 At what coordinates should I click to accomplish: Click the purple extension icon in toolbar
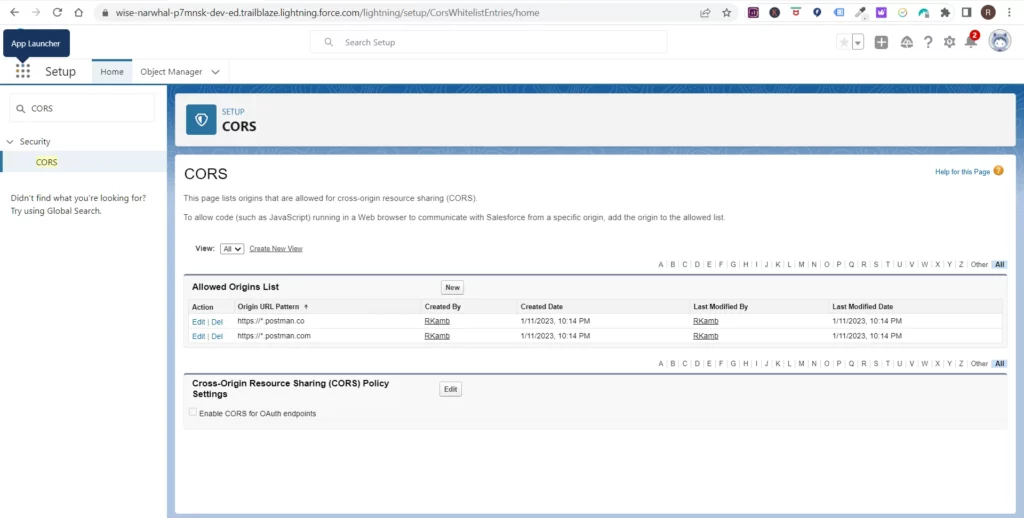[x=881, y=12]
